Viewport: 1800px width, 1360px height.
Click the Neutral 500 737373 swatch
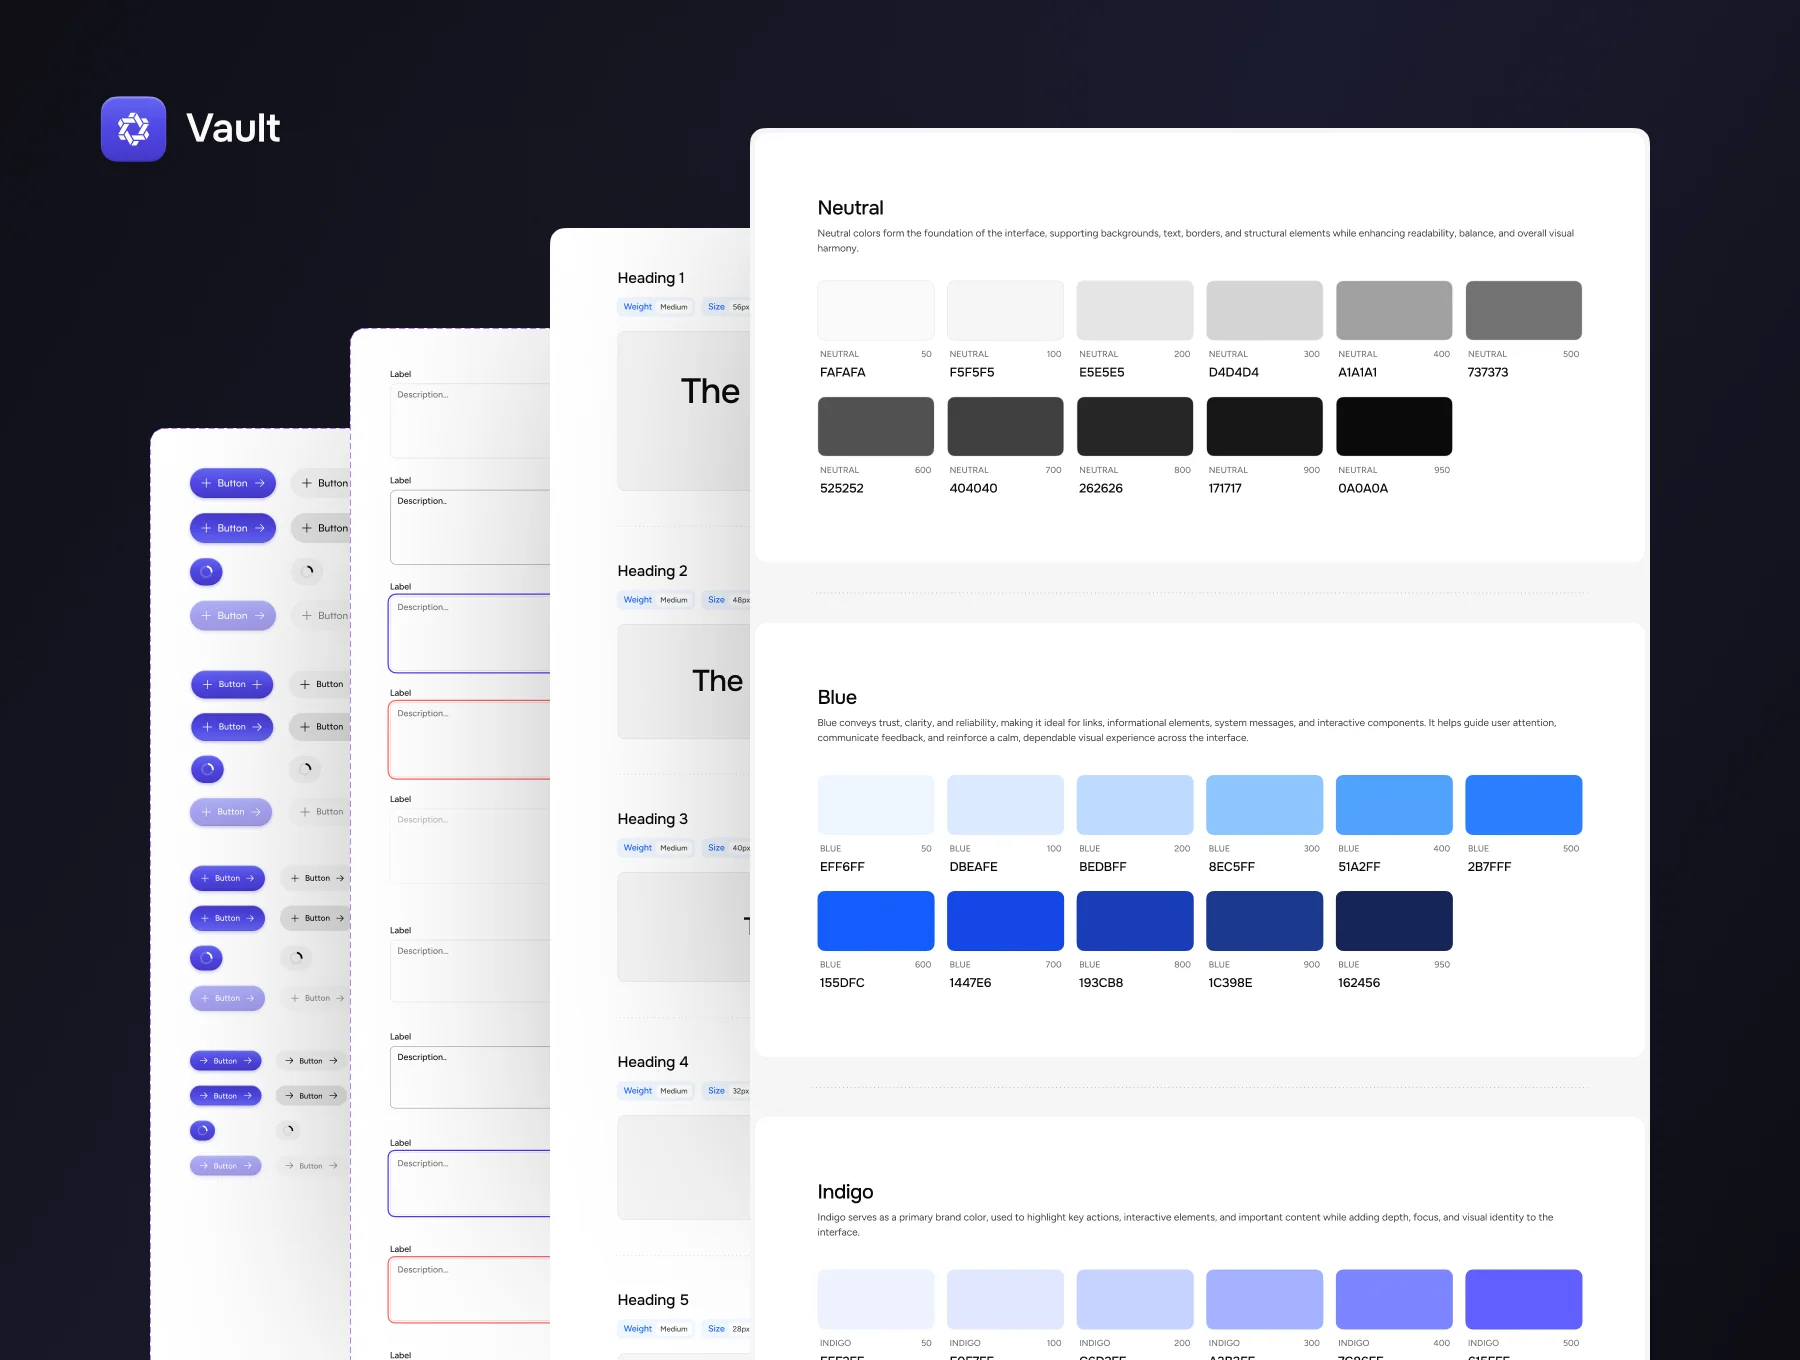tap(1524, 310)
